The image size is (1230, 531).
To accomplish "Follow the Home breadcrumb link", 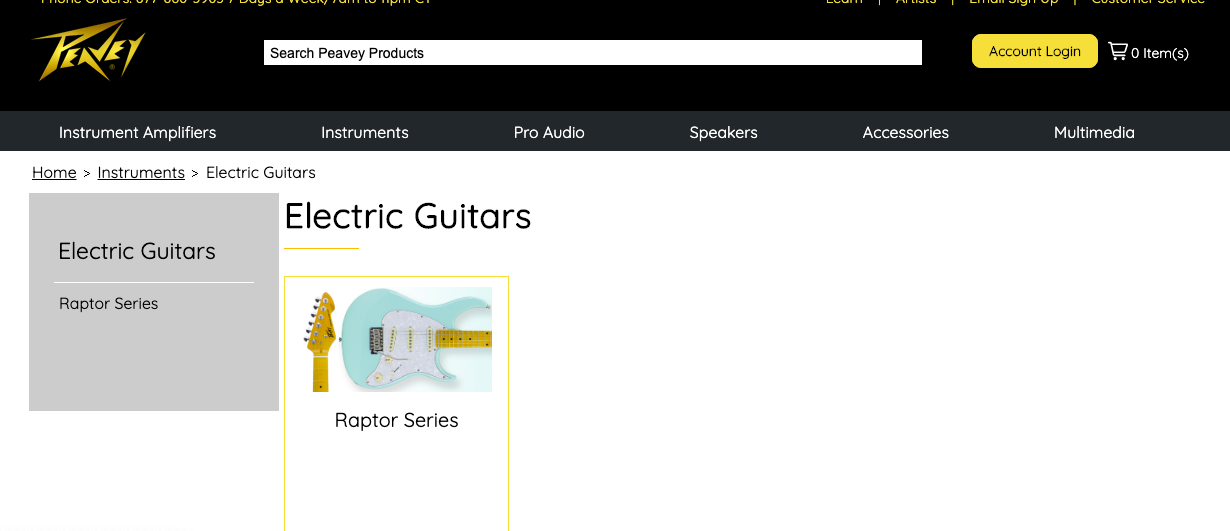I will point(54,173).
